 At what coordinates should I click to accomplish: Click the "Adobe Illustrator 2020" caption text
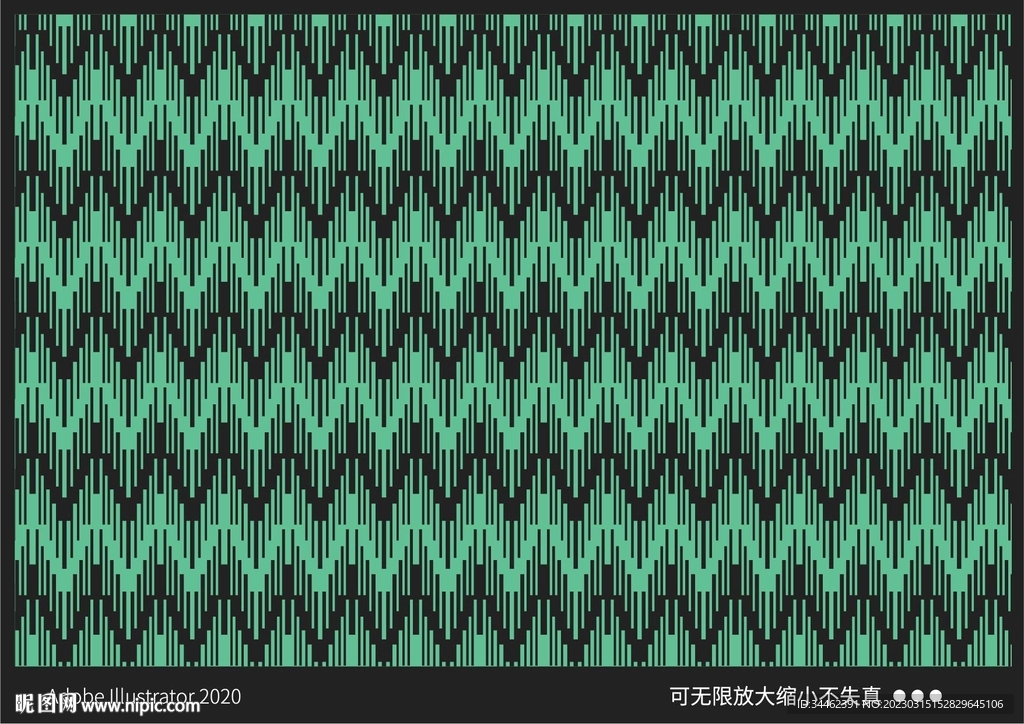144,697
